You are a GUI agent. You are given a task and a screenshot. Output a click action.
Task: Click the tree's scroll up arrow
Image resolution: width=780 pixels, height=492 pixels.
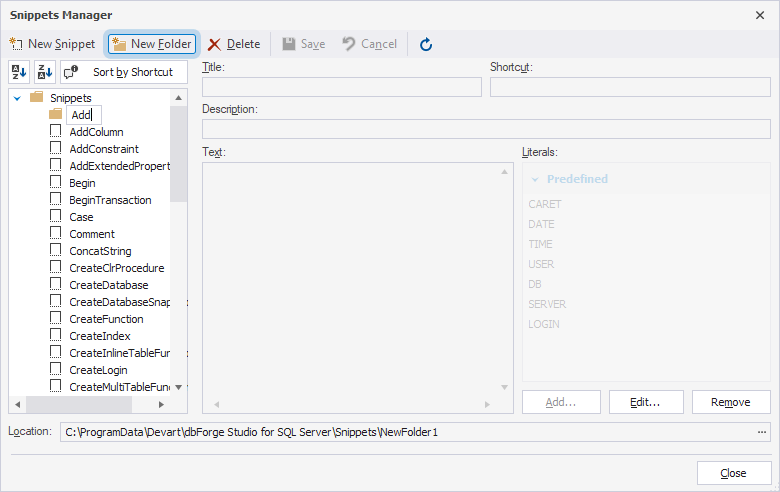coord(179,98)
